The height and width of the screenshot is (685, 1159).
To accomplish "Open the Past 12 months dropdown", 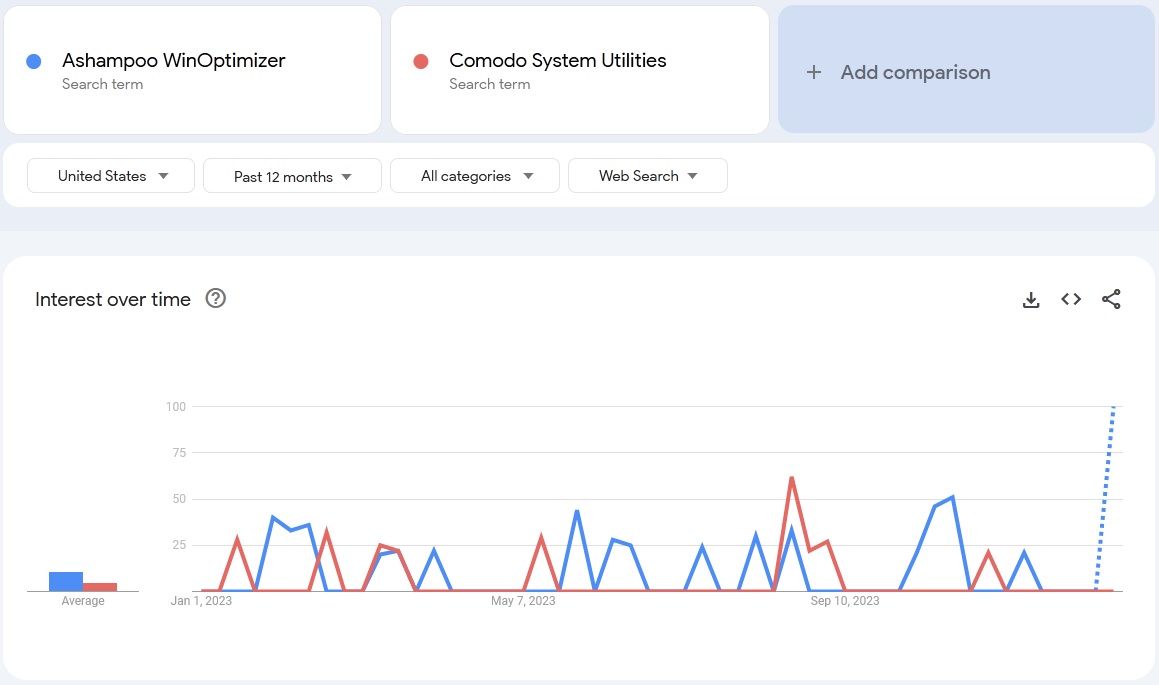I will coord(292,176).
